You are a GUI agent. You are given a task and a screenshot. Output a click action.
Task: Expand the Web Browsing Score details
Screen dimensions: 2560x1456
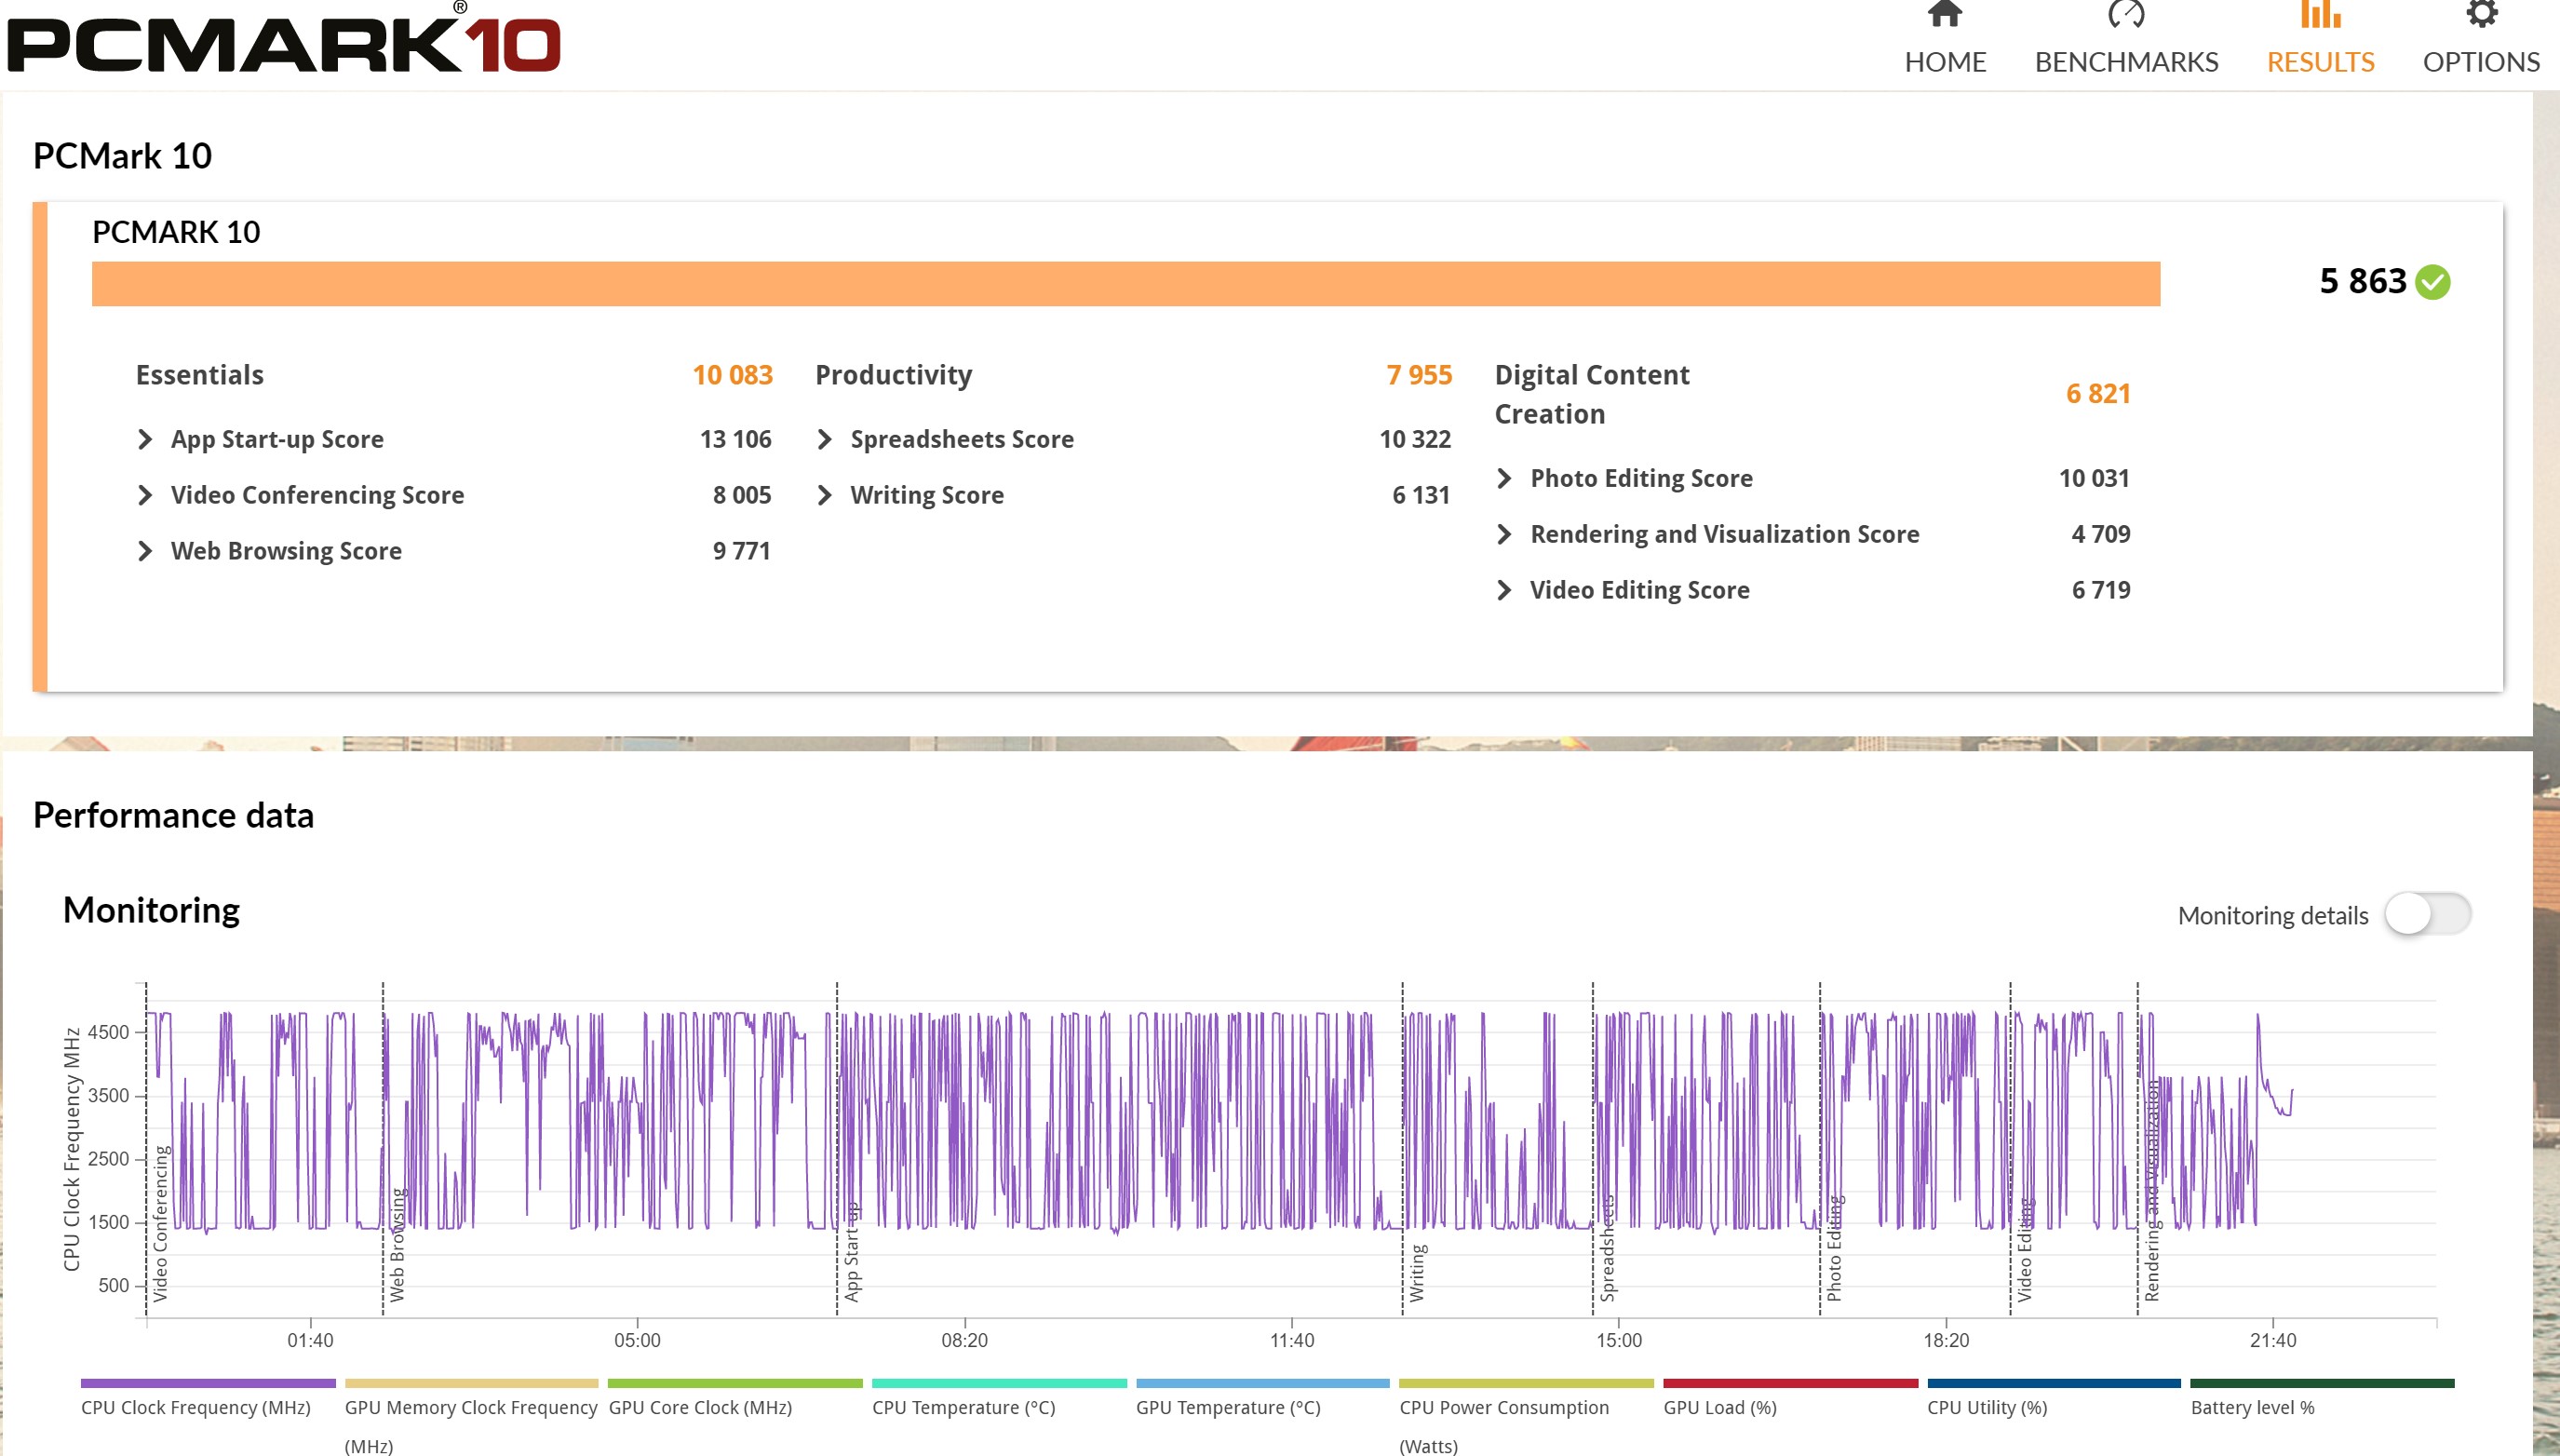pos(145,551)
